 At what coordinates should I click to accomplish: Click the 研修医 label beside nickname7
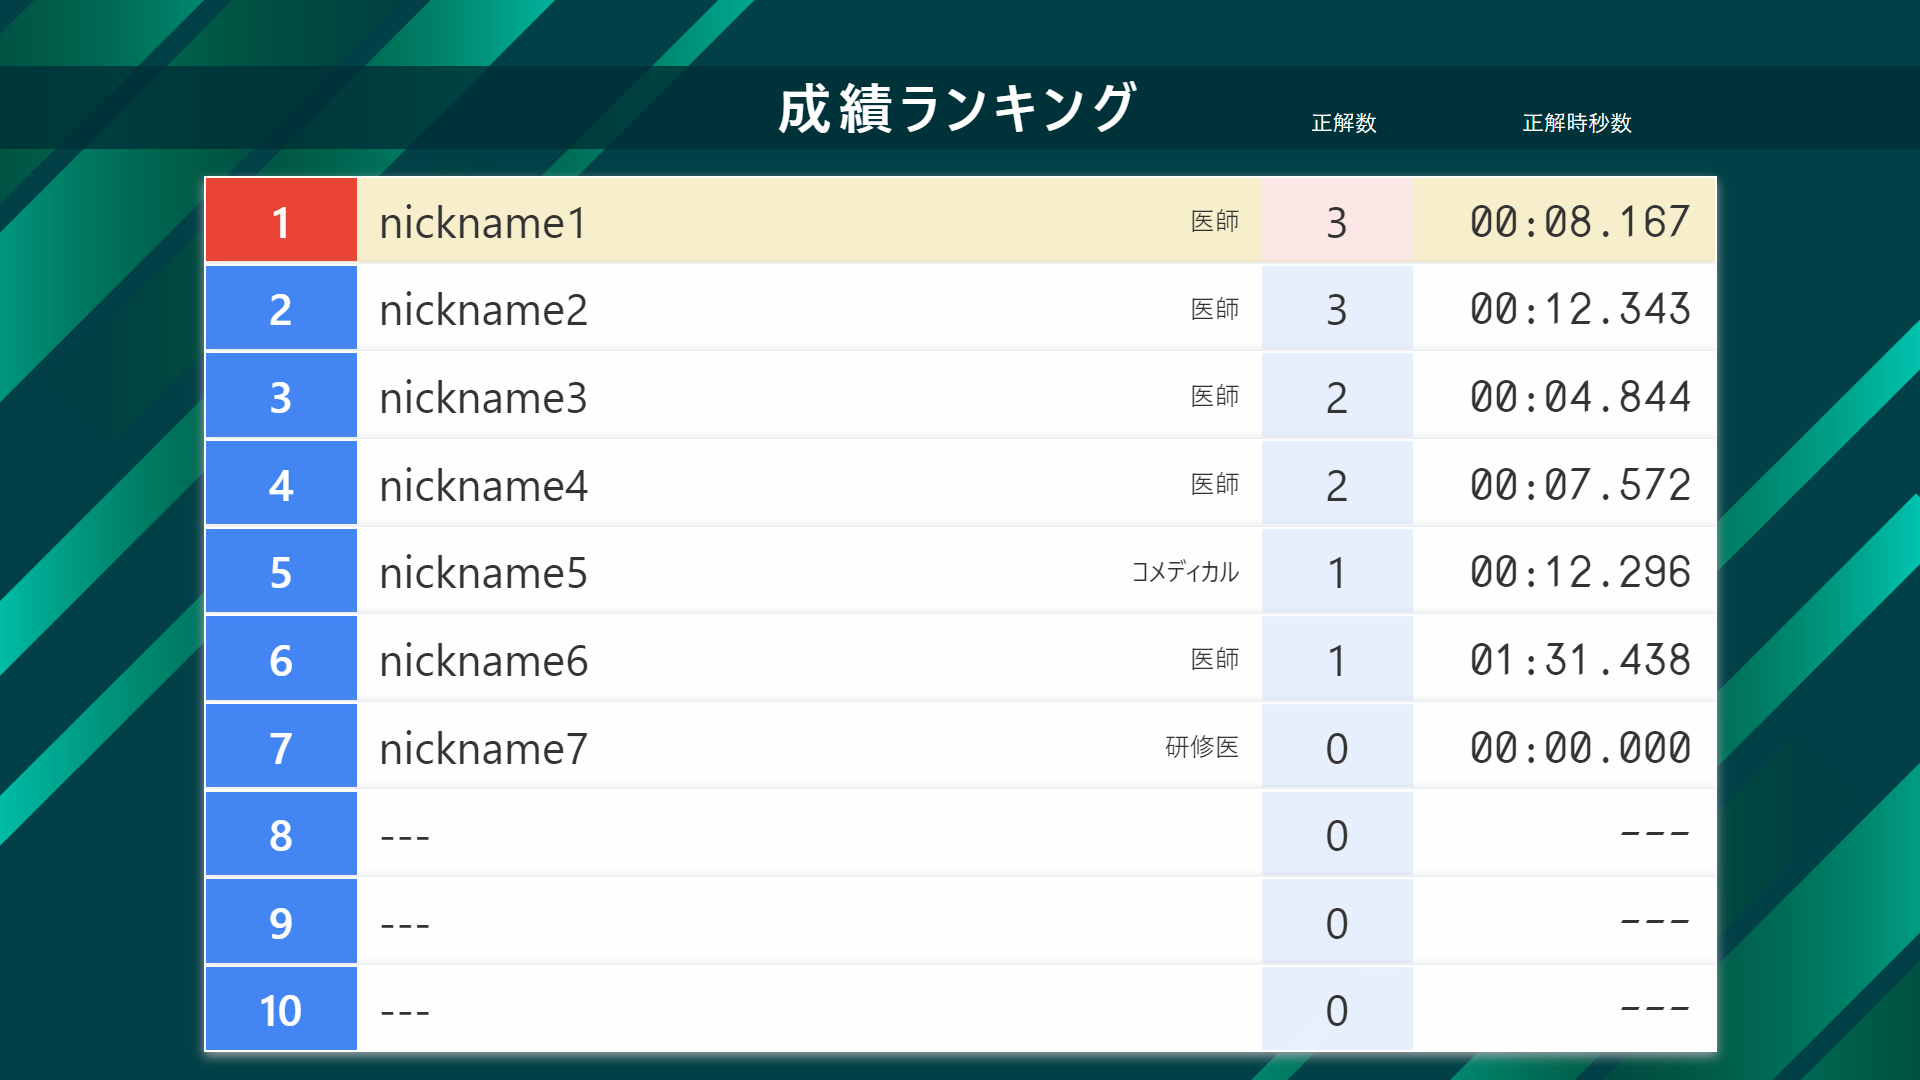tap(1201, 747)
